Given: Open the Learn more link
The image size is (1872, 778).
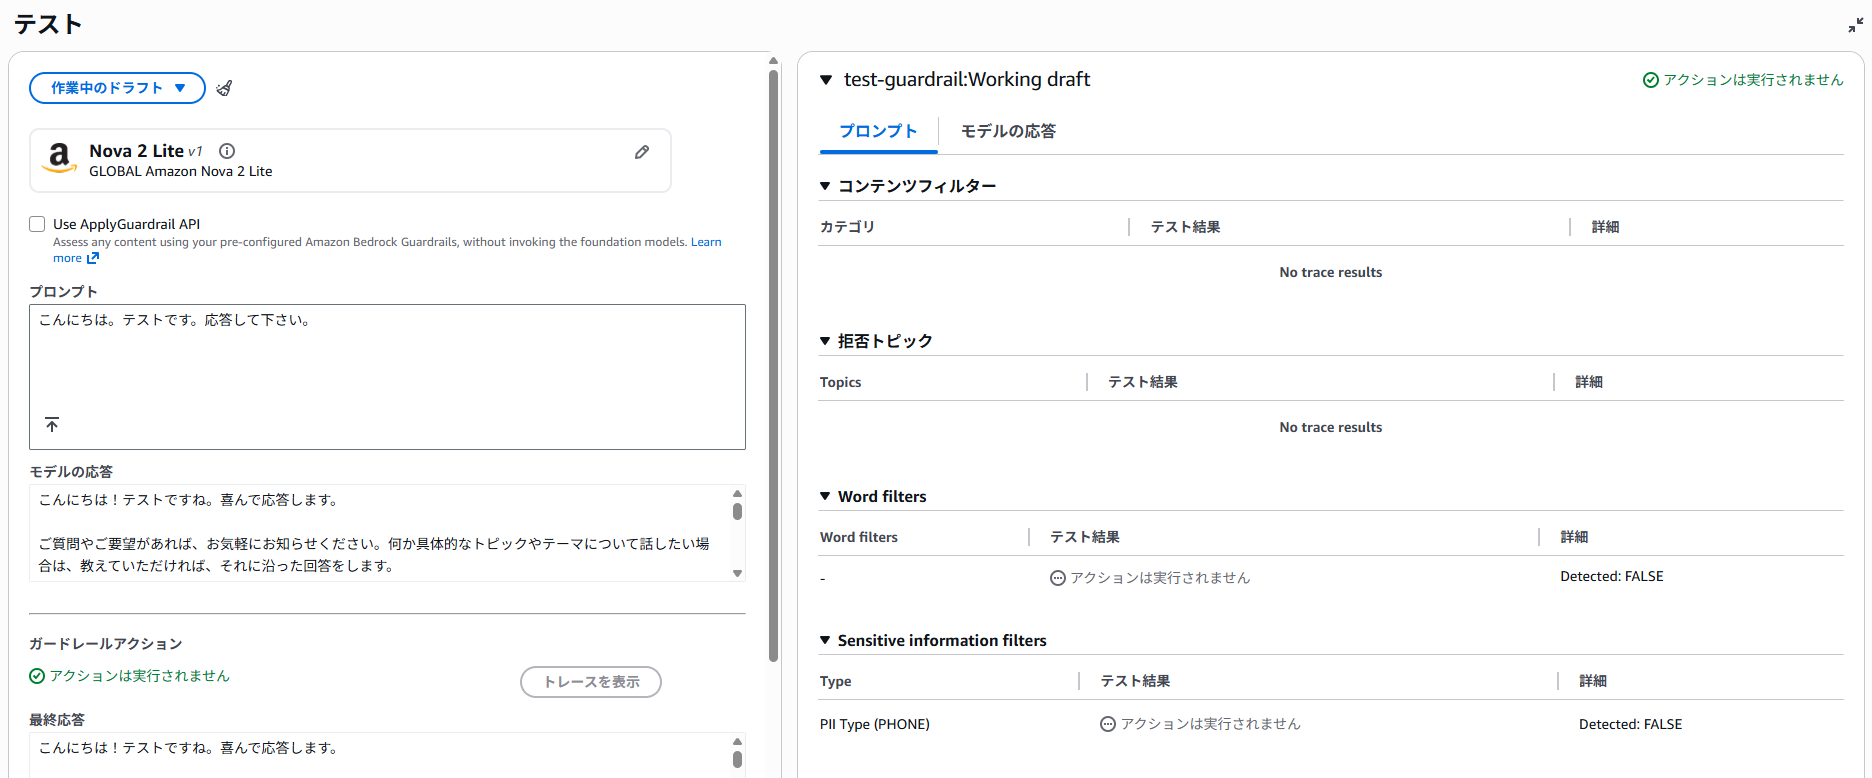Looking at the screenshot, I should tap(706, 242).
